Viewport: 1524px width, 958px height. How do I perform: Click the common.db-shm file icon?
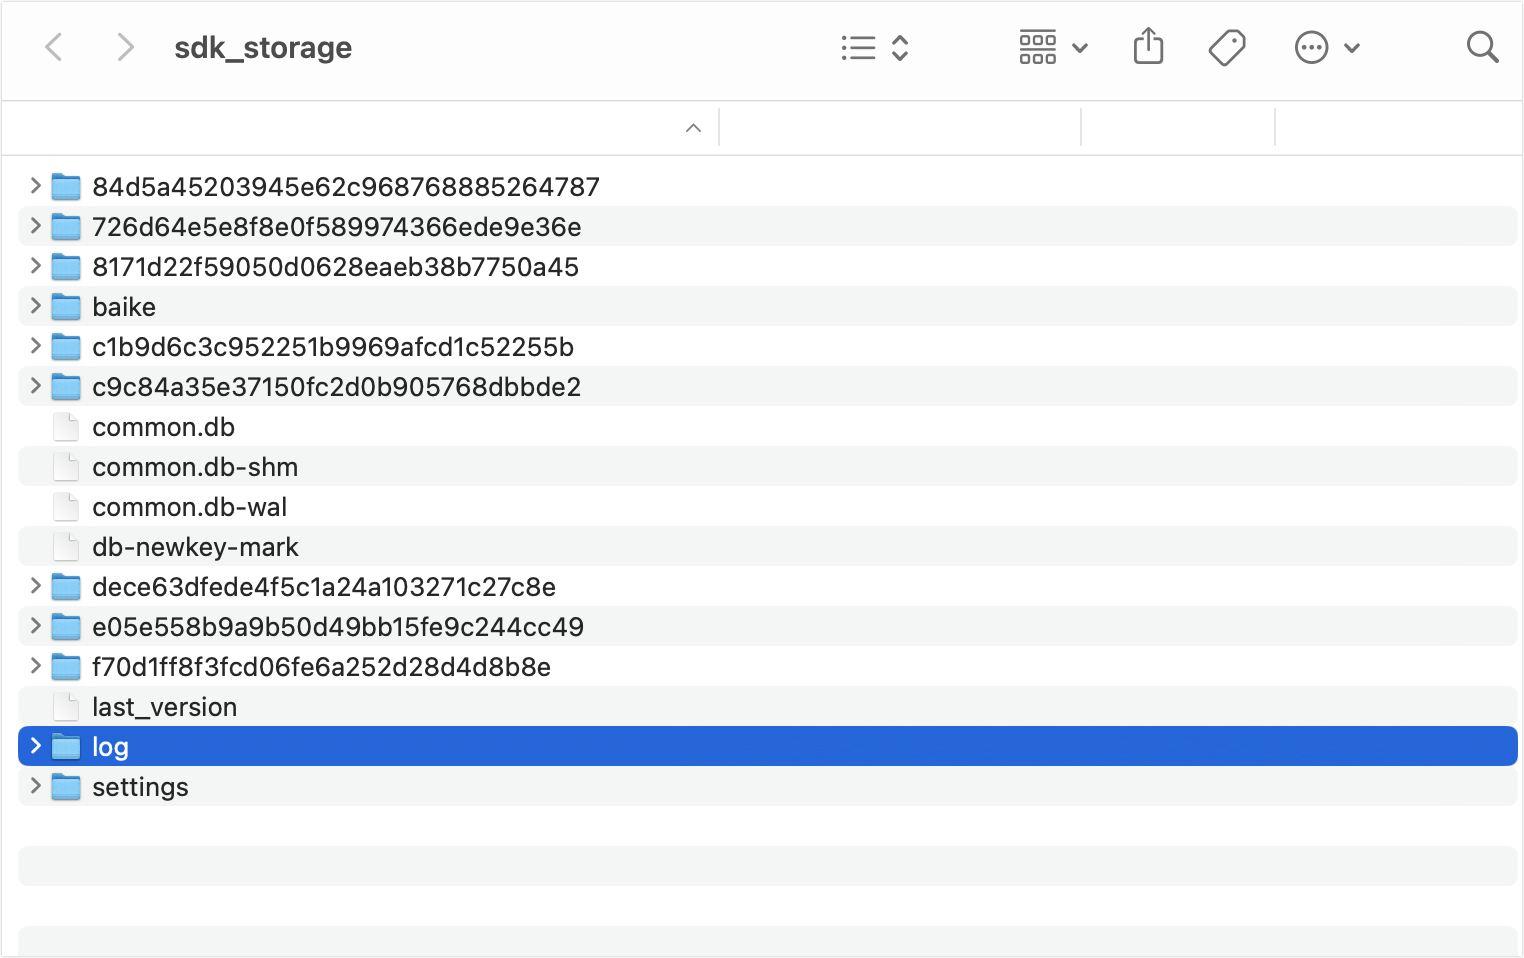click(66, 467)
